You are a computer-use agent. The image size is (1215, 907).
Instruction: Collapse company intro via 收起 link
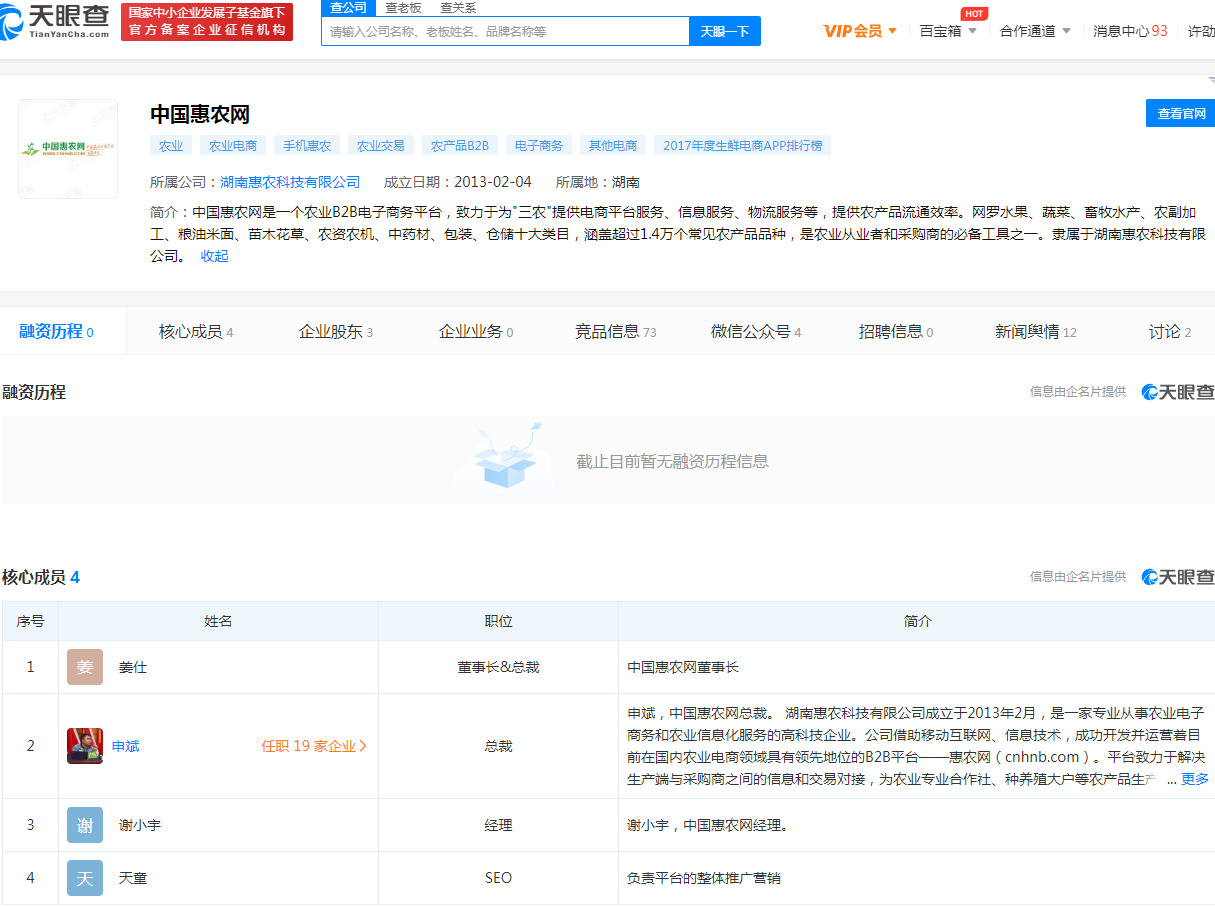(x=214, y=256)
